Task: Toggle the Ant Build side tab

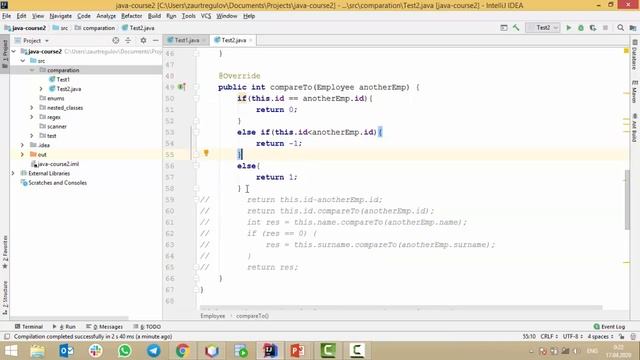Action: (635, 128)
